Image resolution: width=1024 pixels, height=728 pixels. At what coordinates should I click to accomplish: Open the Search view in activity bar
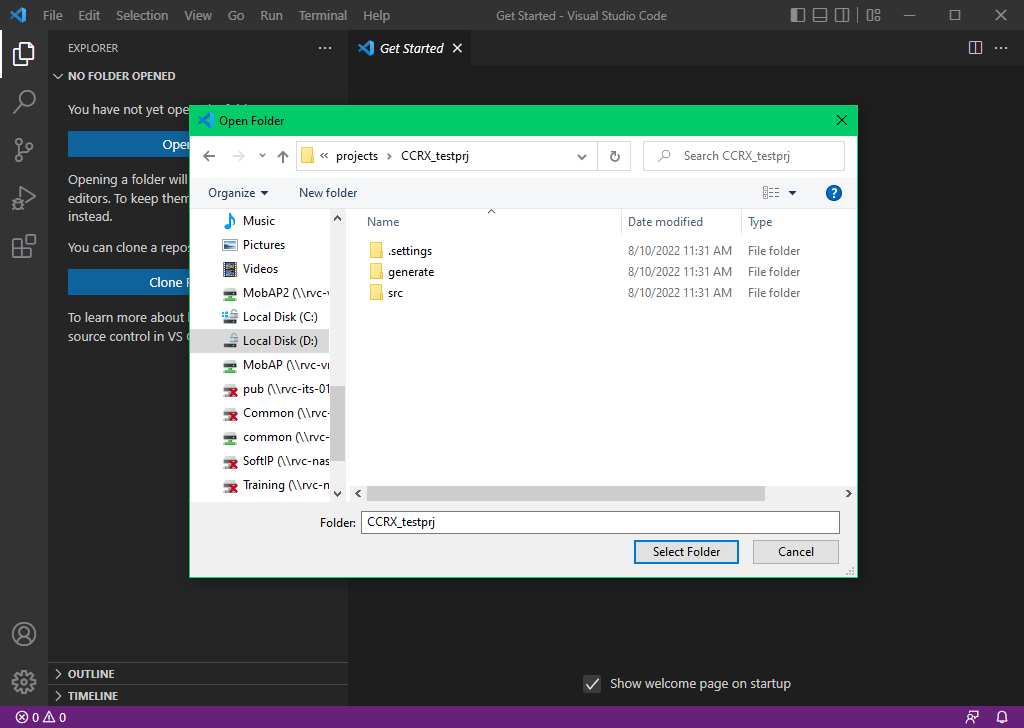24,102
